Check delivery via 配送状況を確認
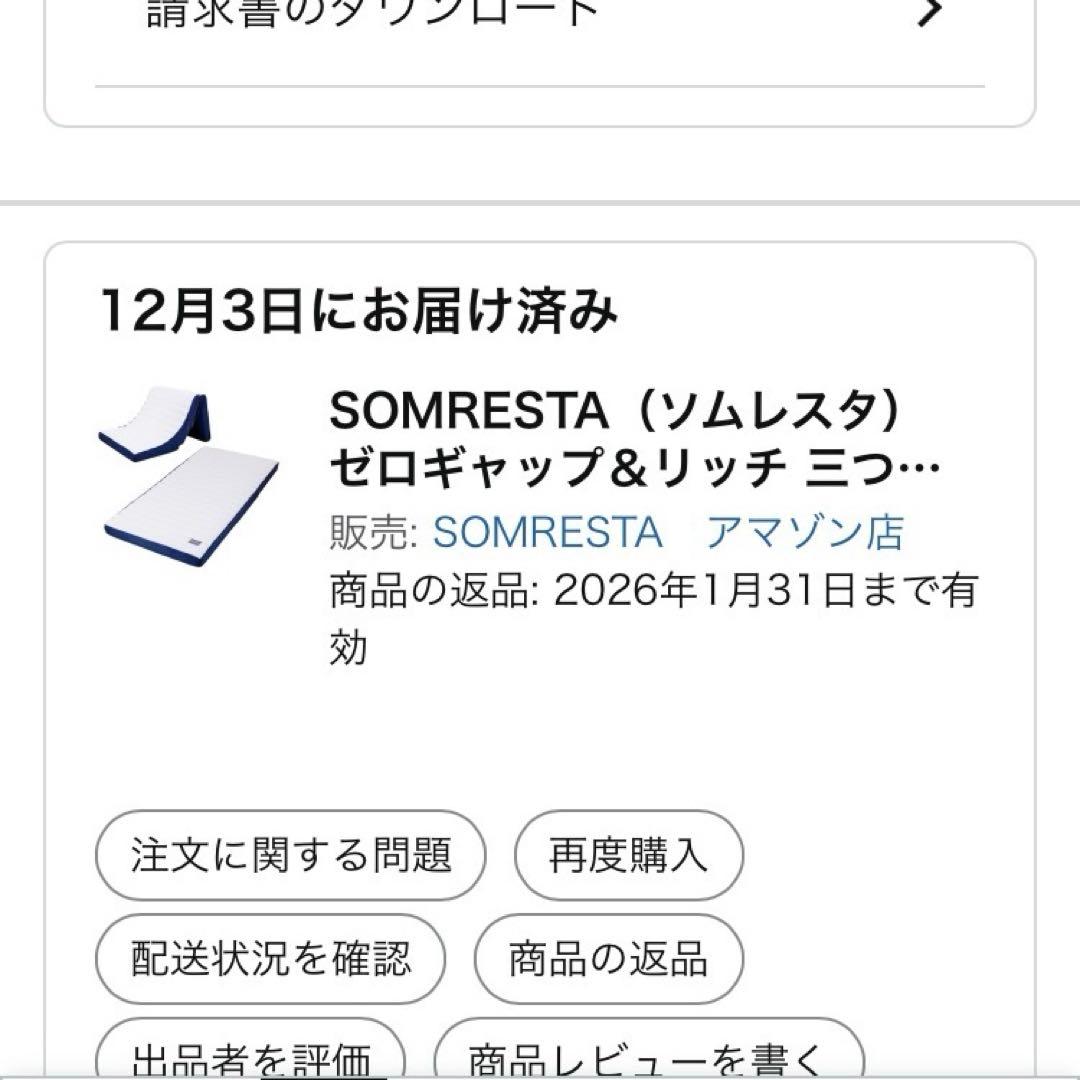This screenshot has height=1080, width=1080. coord(270,959)
